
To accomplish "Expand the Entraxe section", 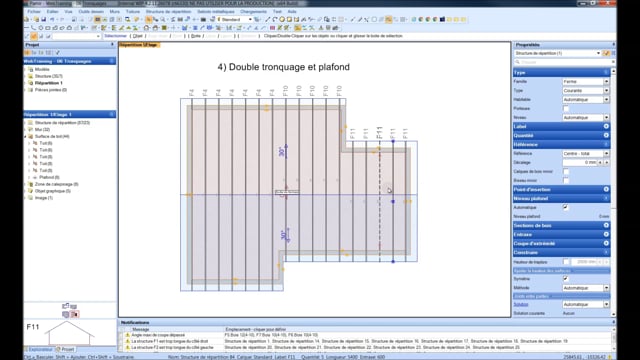I will [606, 234].
